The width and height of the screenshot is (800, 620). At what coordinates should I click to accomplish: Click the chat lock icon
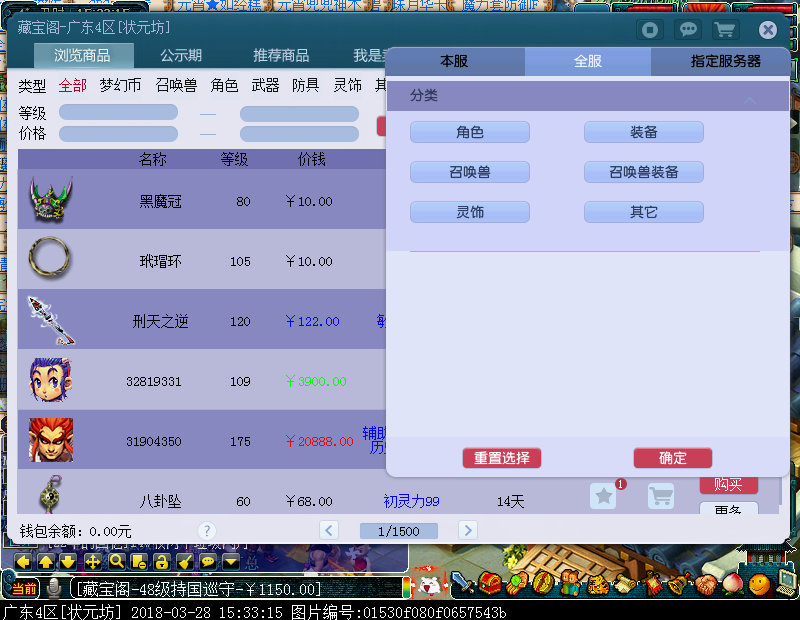(x=162, y=562)
